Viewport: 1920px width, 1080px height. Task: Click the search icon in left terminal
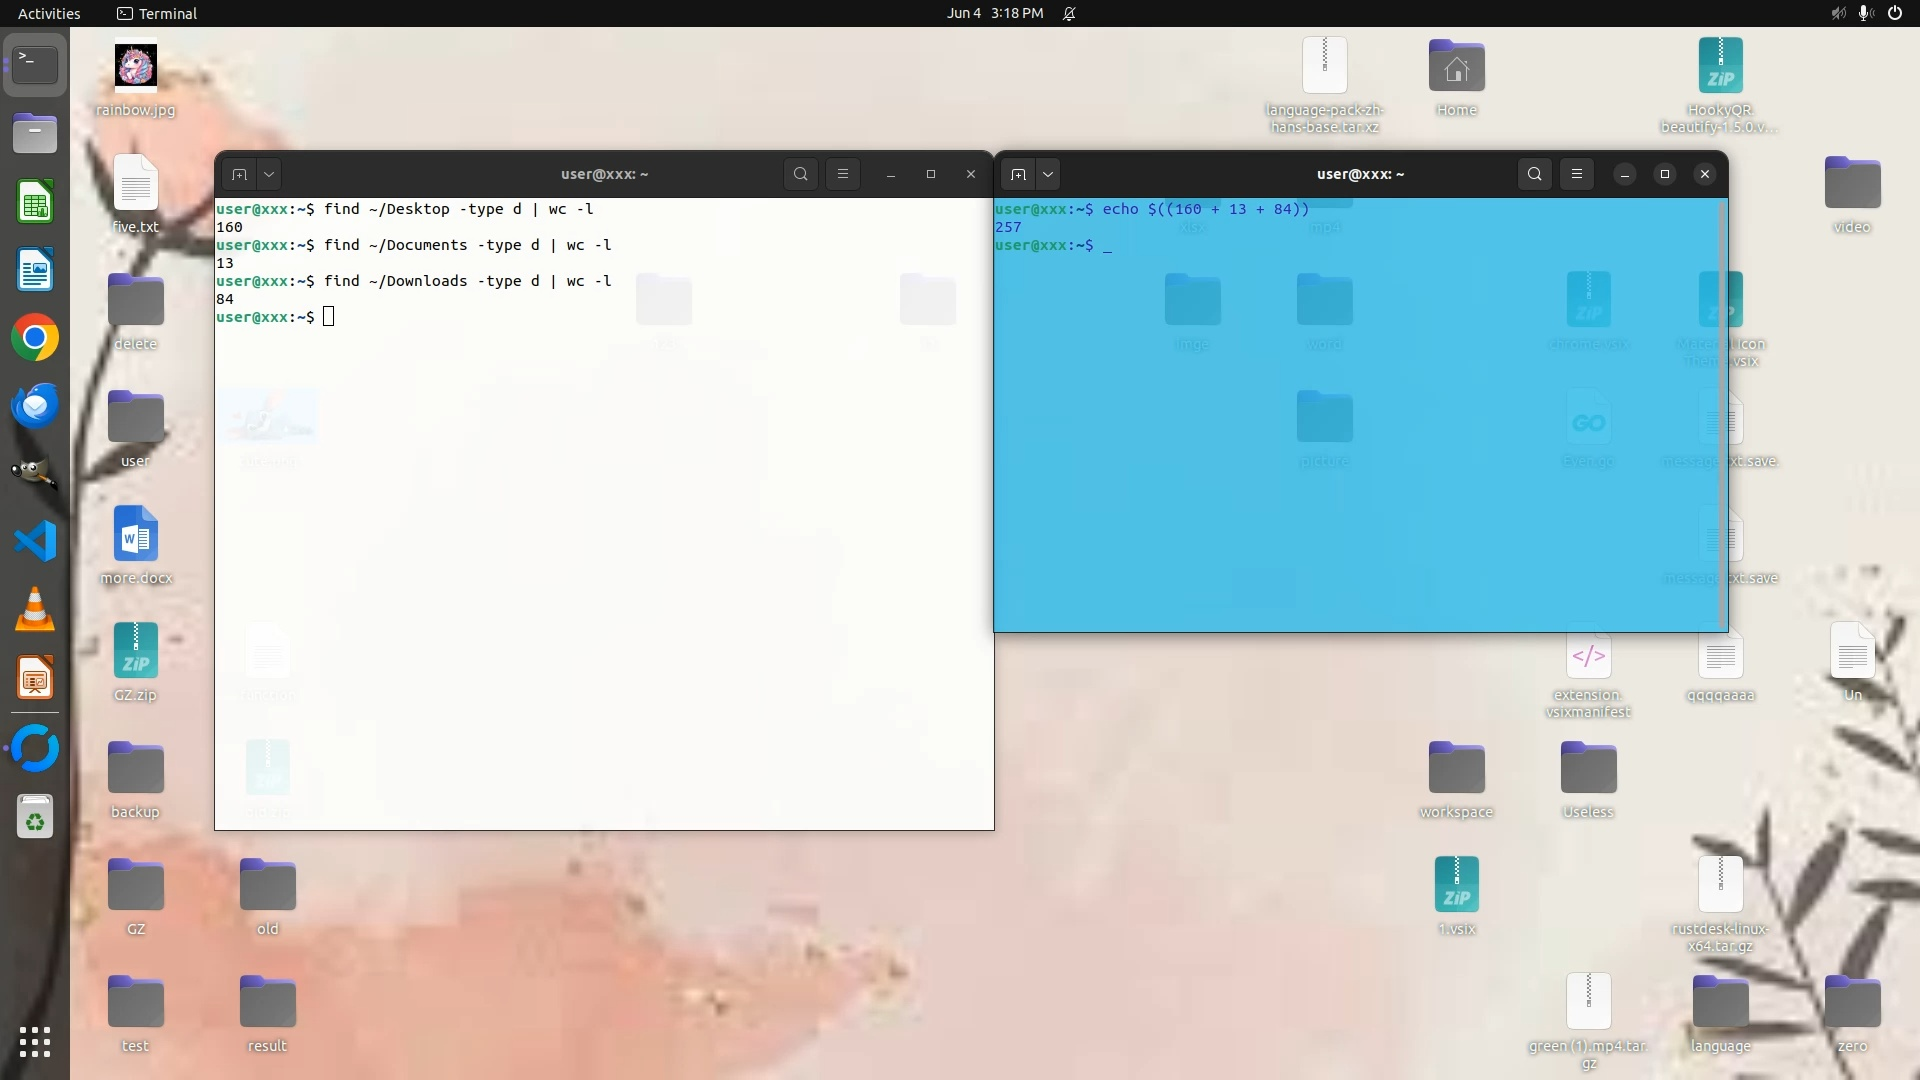point(801,174)
